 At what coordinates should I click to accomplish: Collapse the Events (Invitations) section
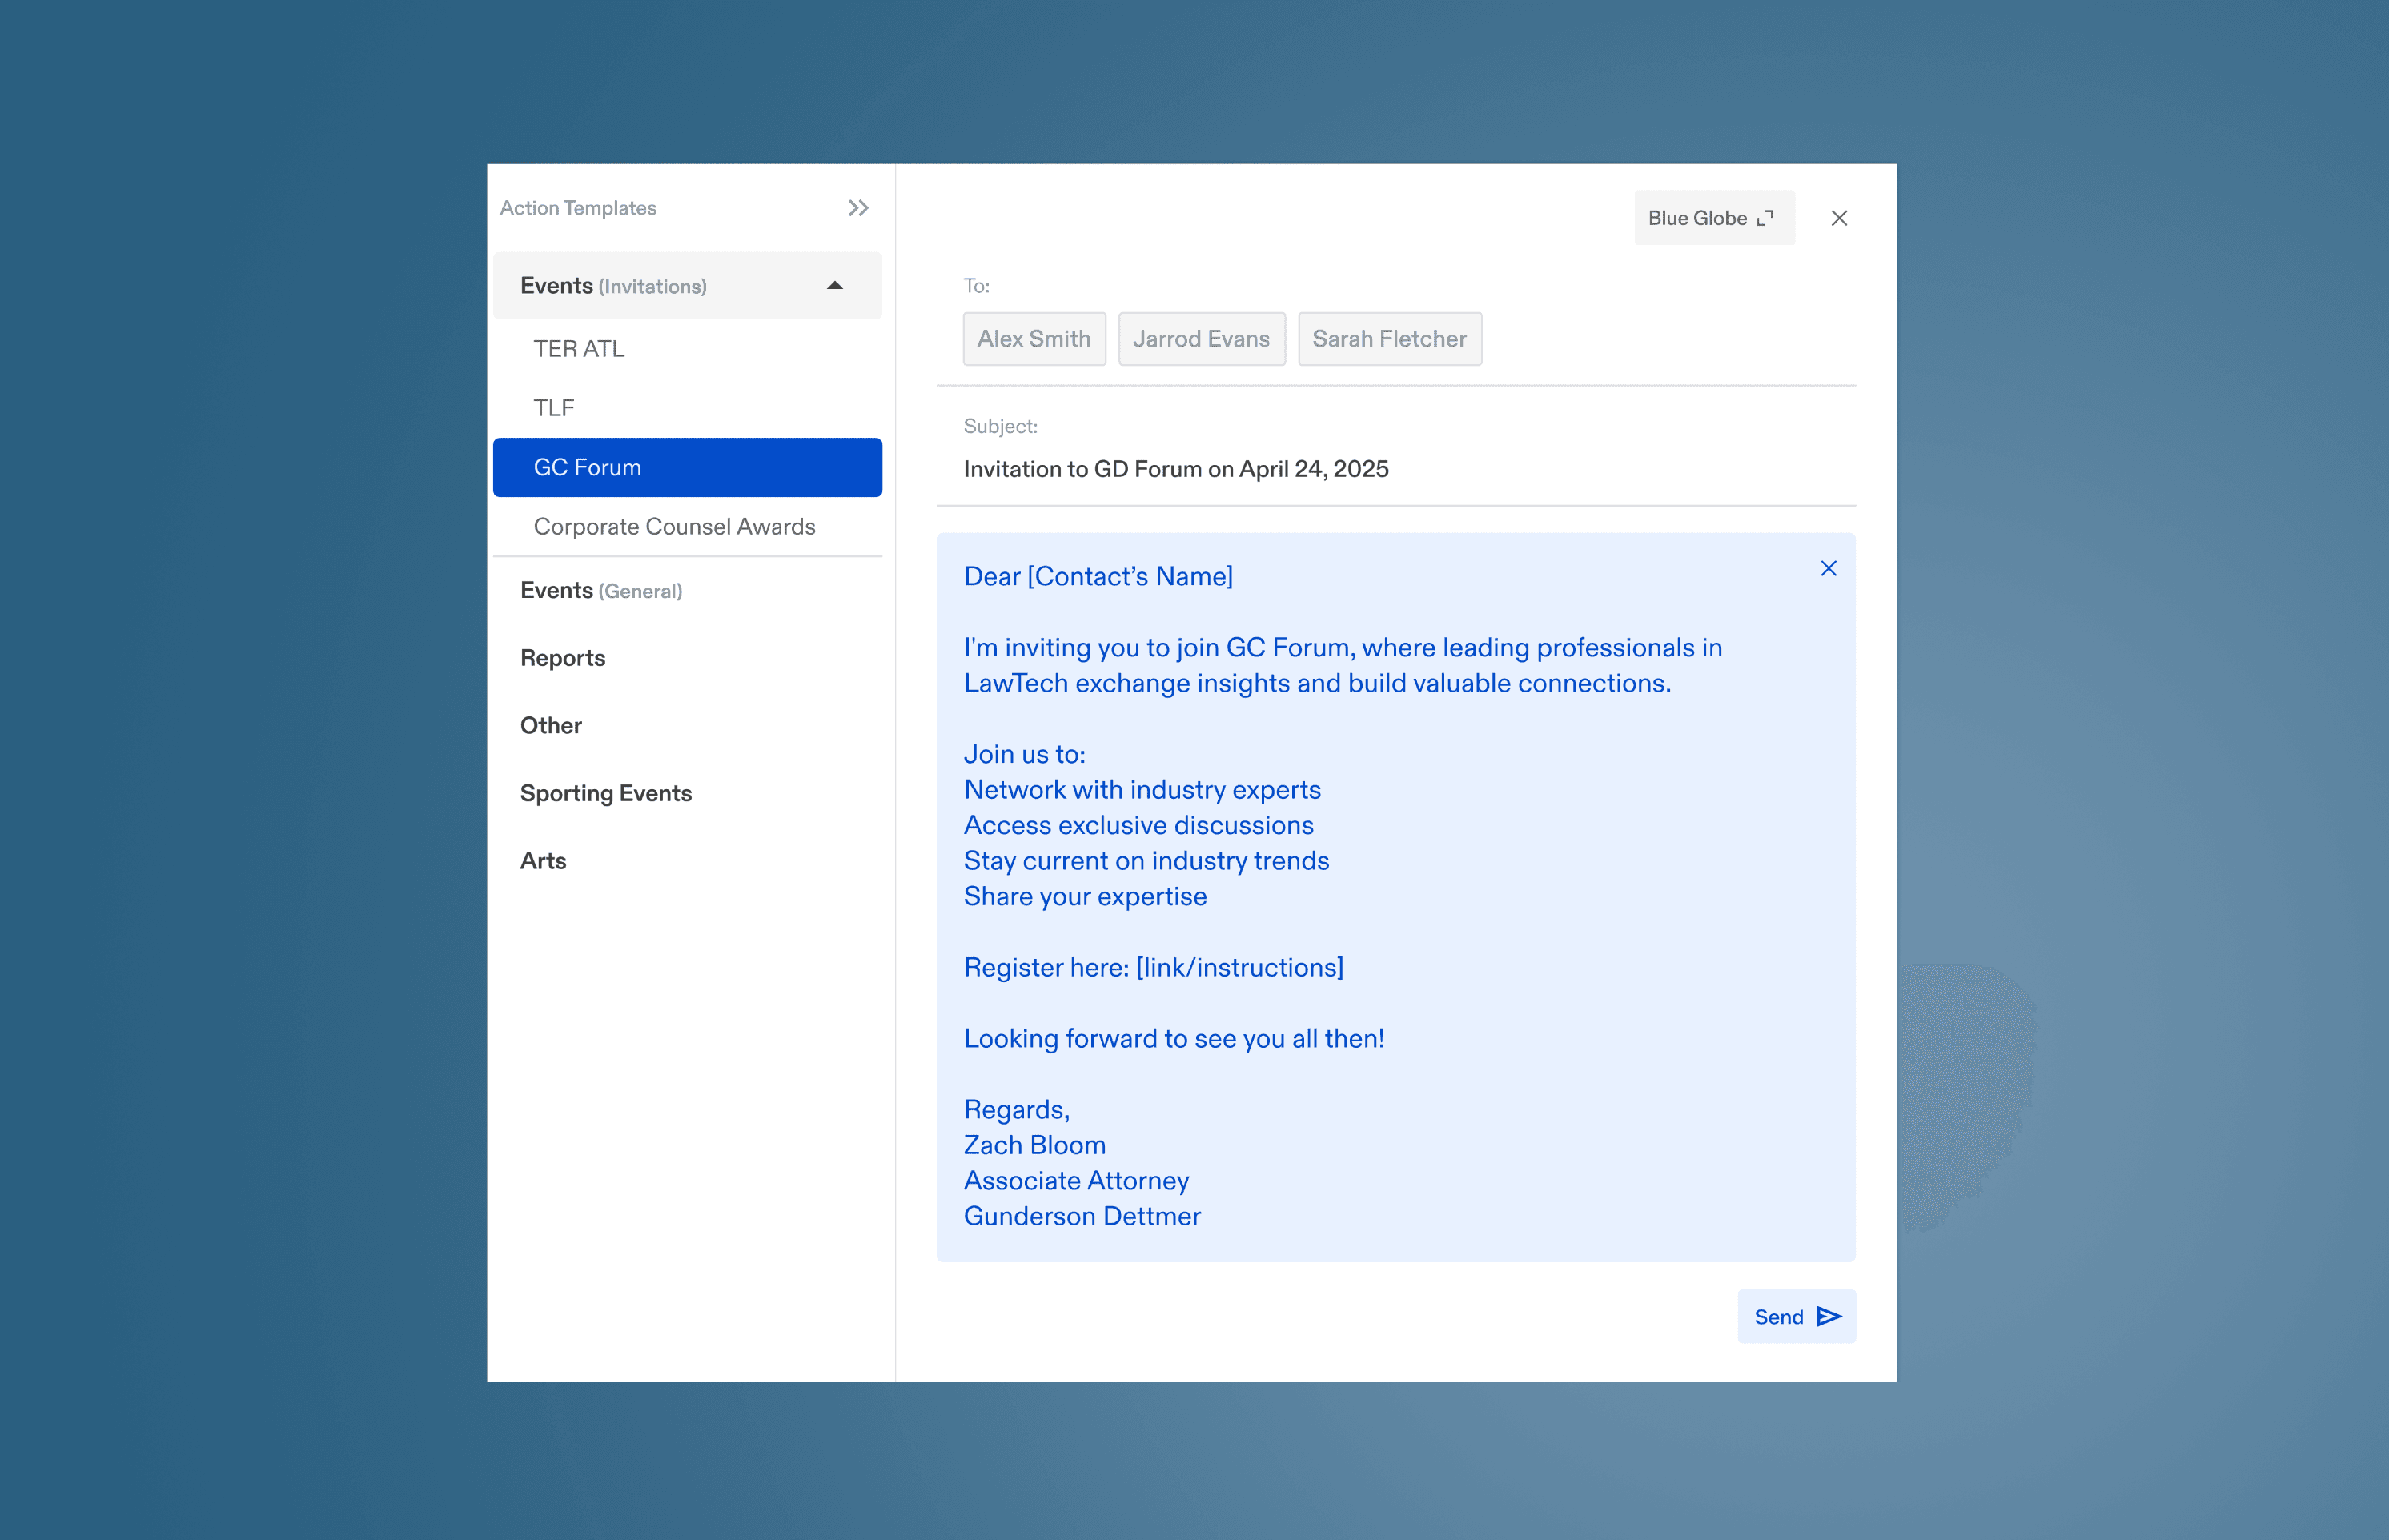coord(834,286)
